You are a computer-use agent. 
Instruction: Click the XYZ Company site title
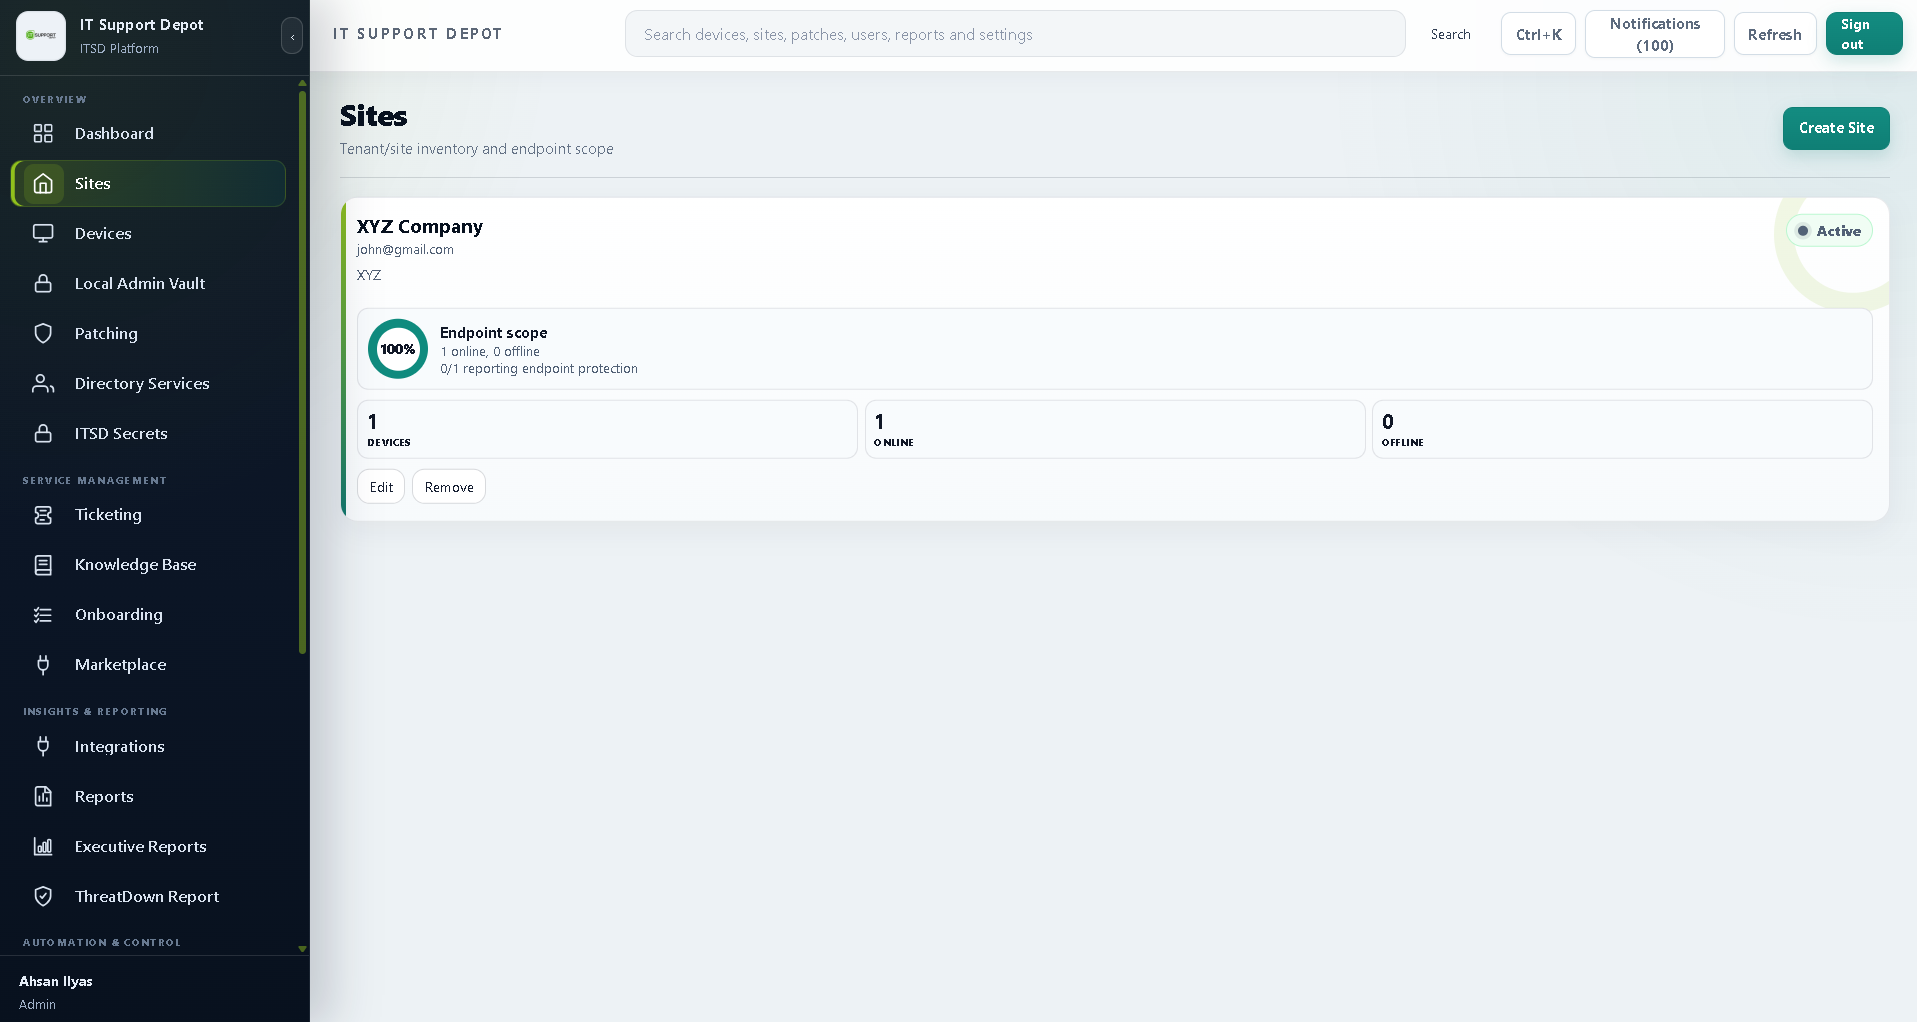[x=420, y=227]
